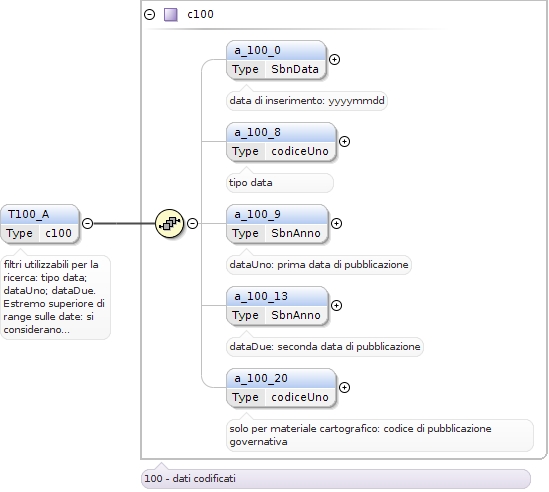Viewport: 549px width, 492px height.
Task: Click the 'filtri utilizzabili per la ricerca' annotation
Action: pyautogui.click(x=55, y=297)
